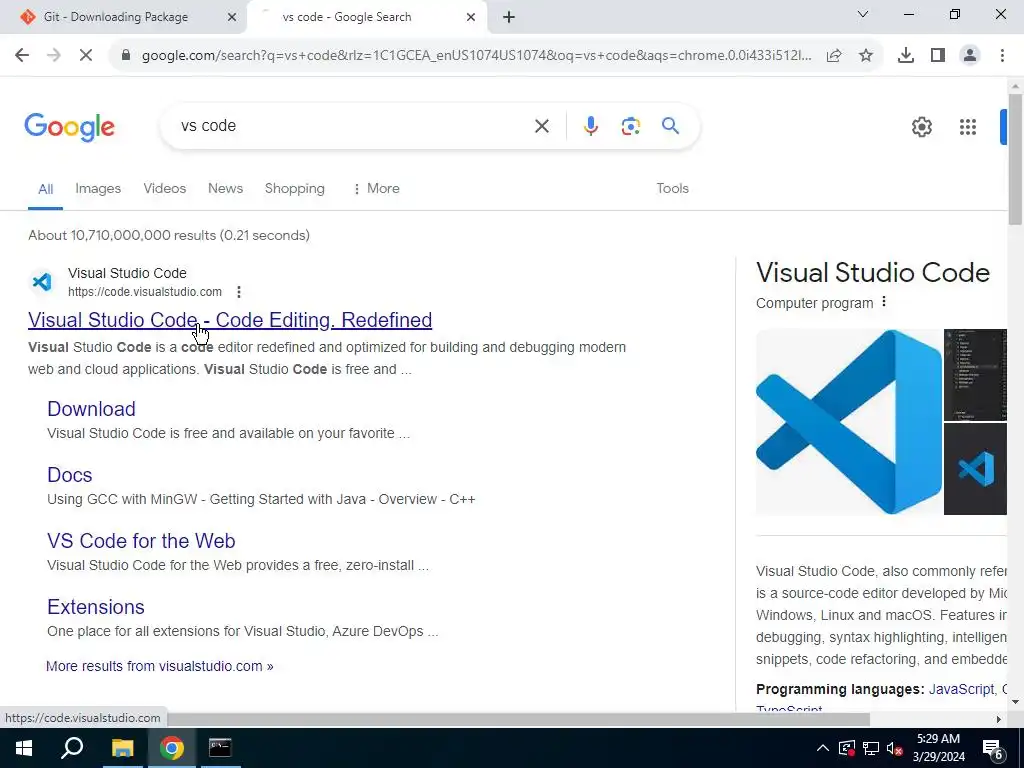Viewport: 1024px width, 768px height.
Task: Go back using the browser back arrow
Action: pos(22,56)
